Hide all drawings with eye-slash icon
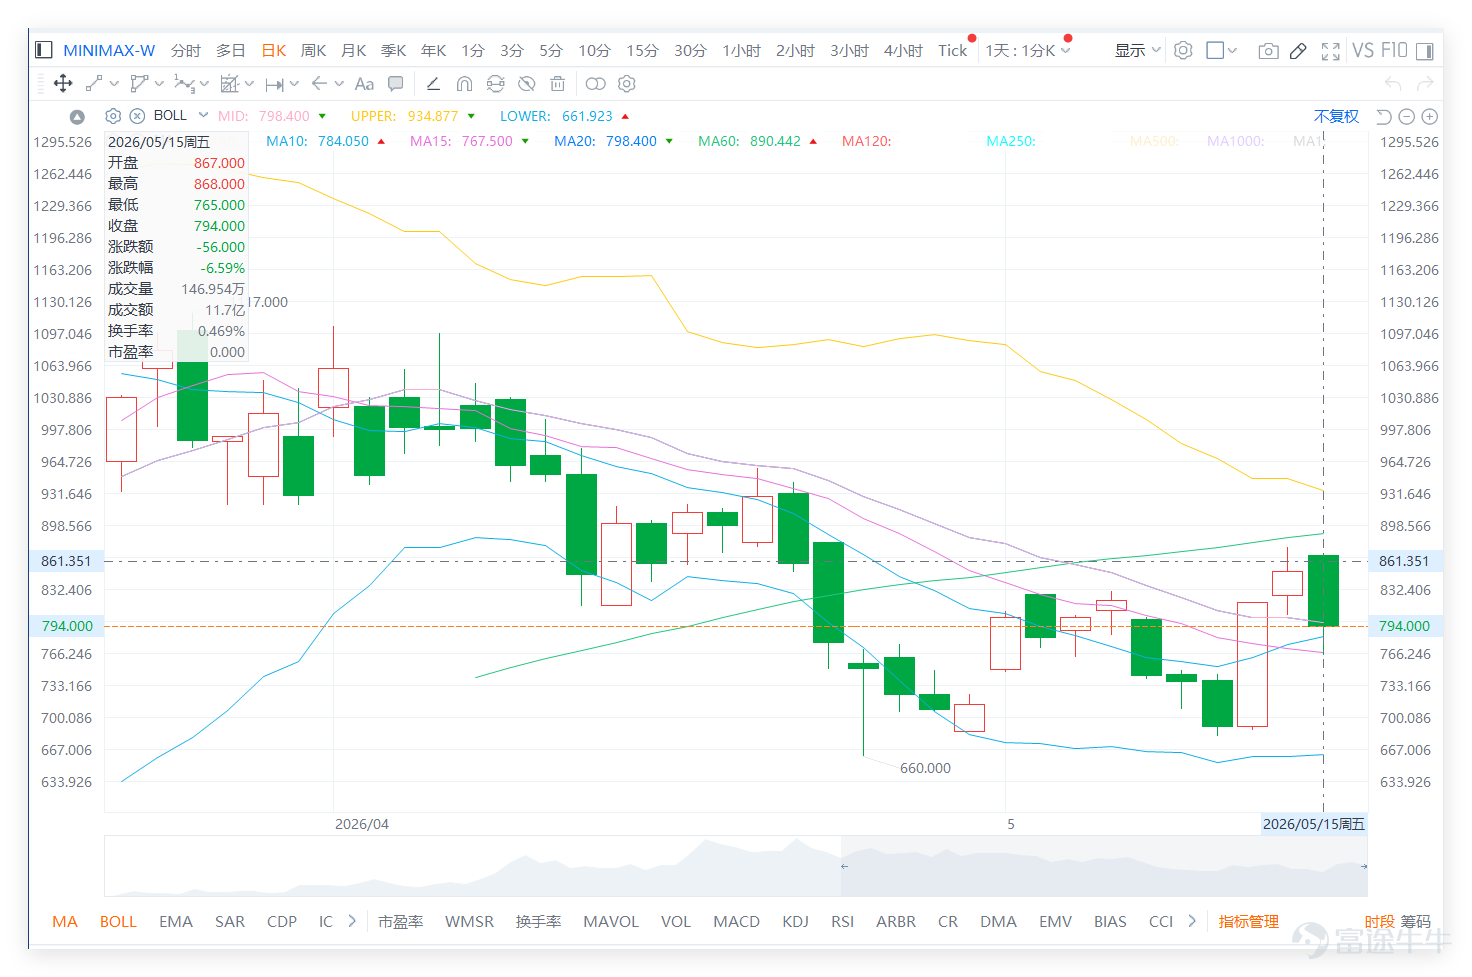 click(526, 84)
